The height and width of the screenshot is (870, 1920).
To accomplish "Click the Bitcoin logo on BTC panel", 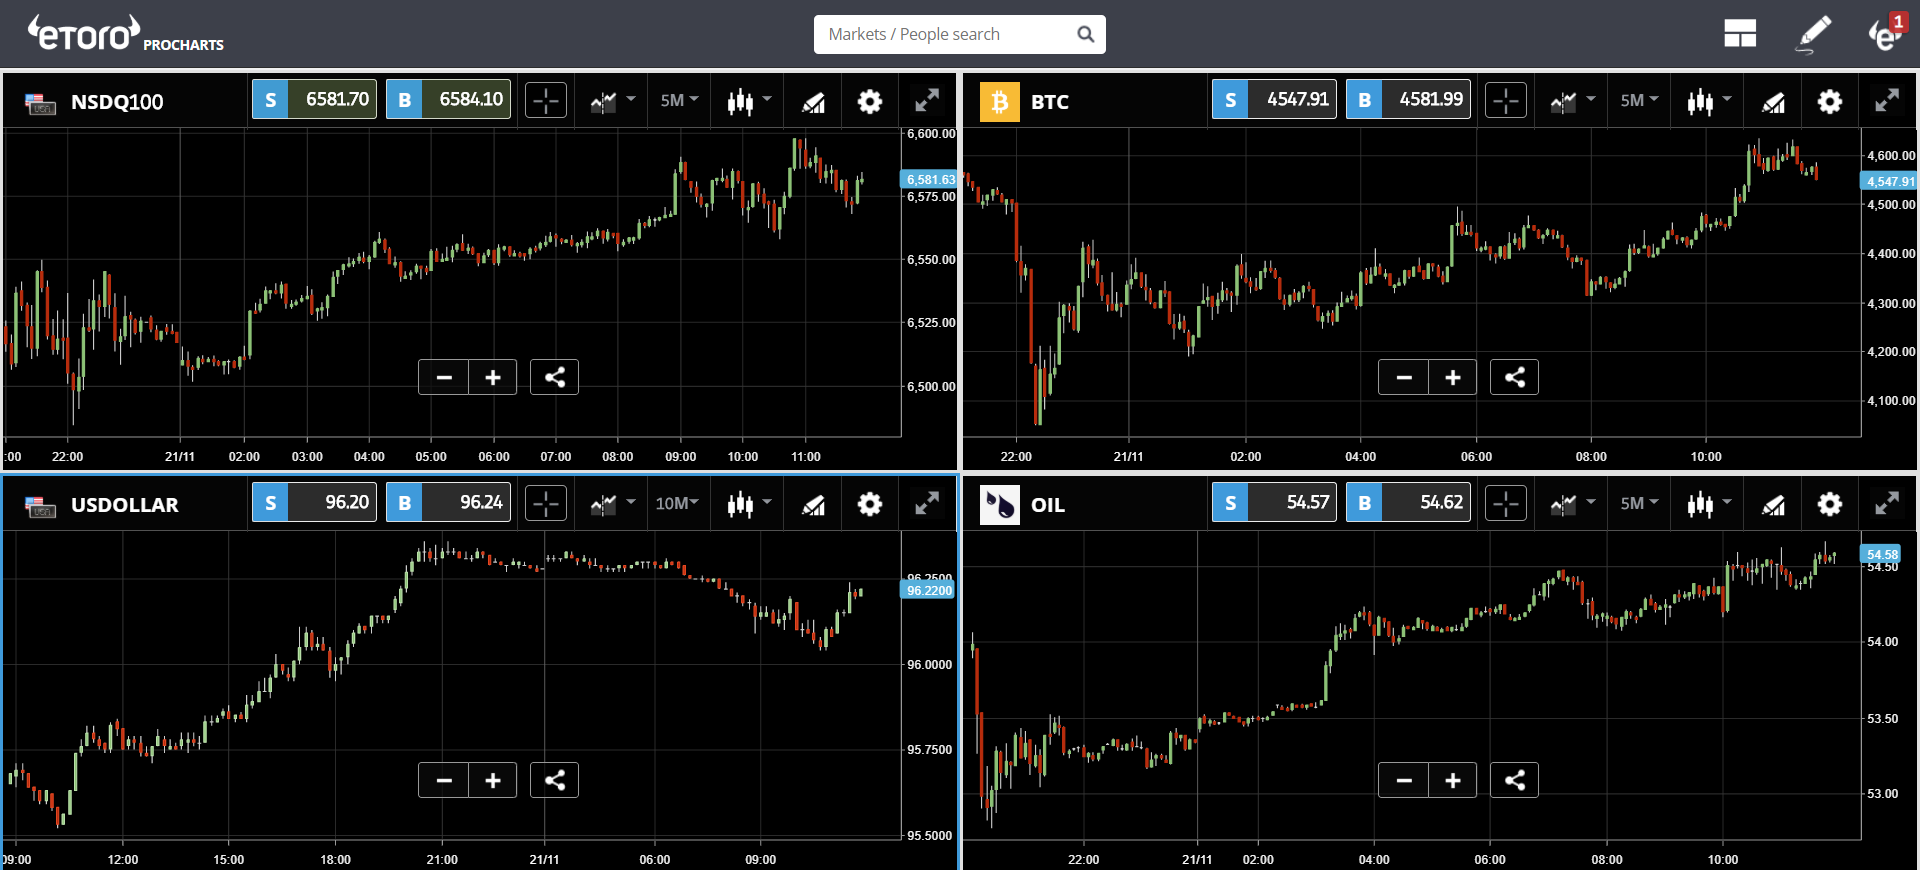I will tap(999, 101).
